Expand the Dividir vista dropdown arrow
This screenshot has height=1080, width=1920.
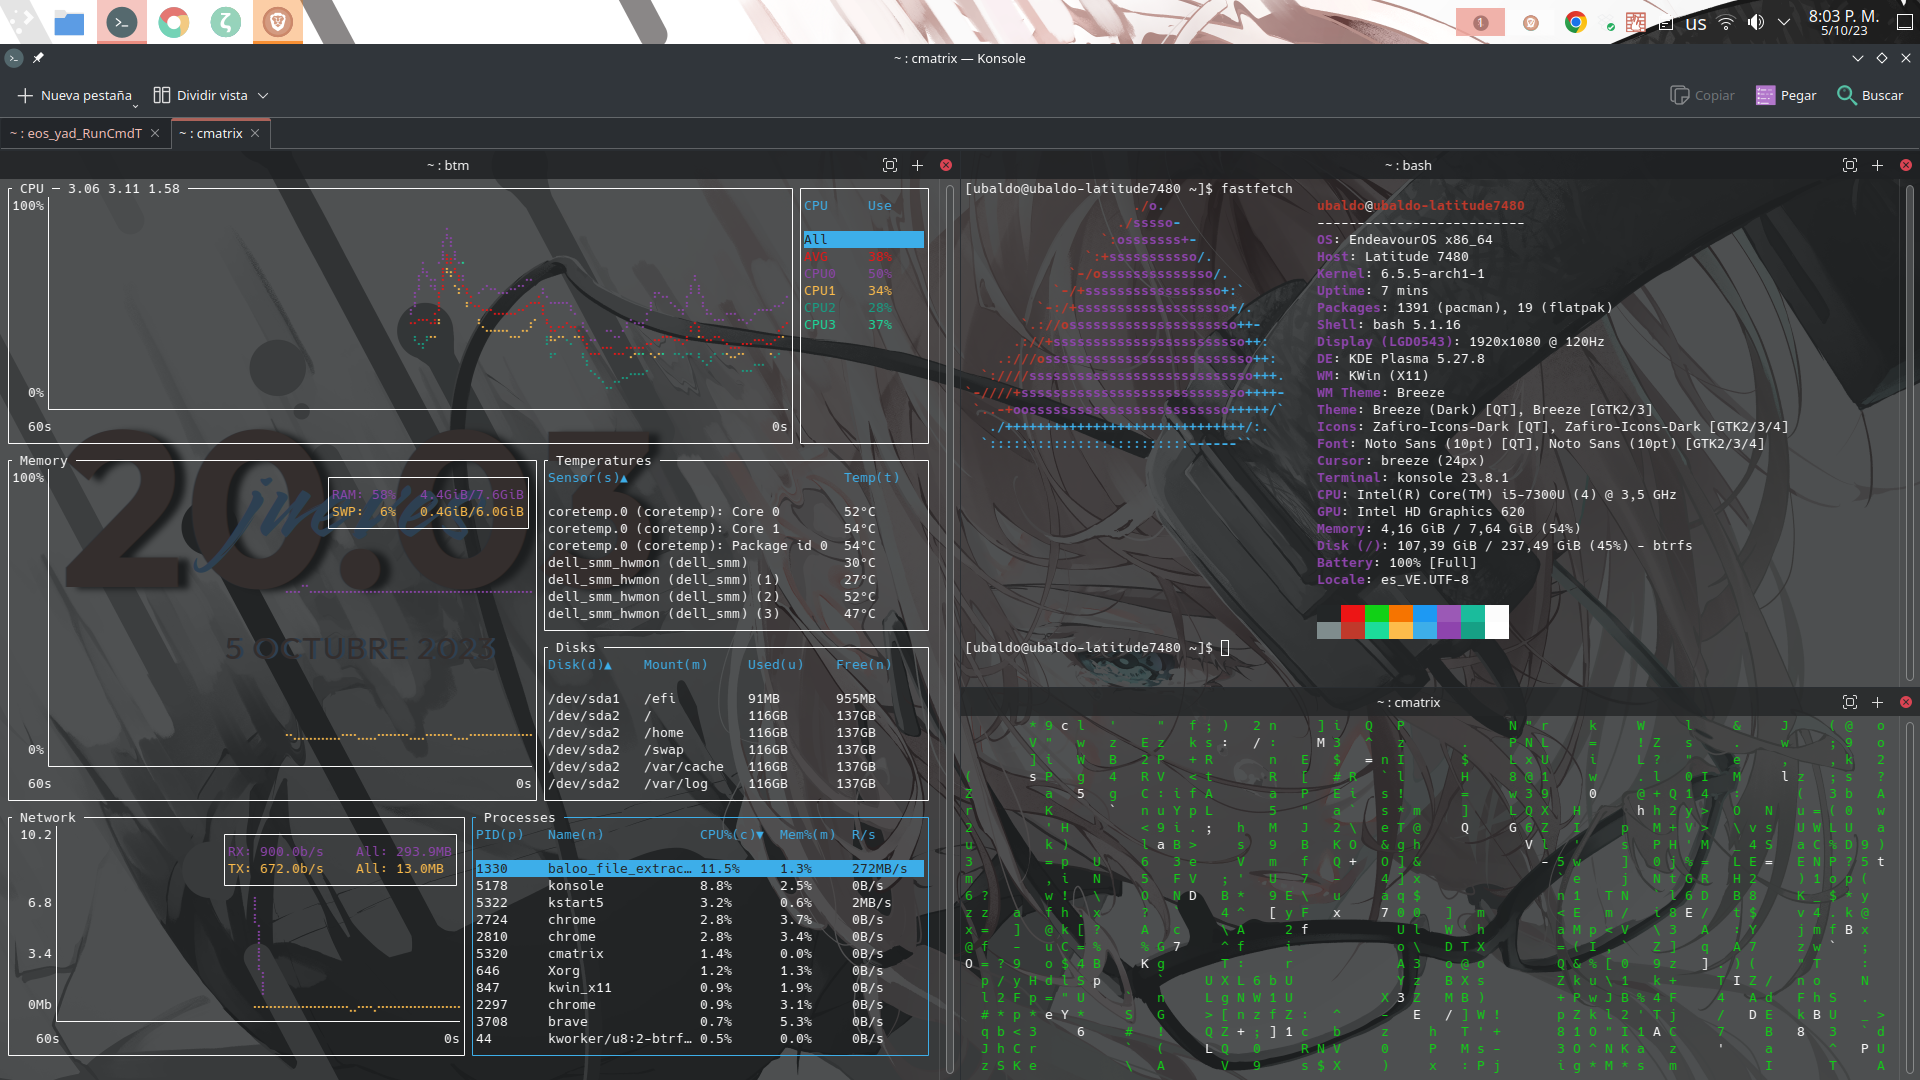tap(263, 95)
